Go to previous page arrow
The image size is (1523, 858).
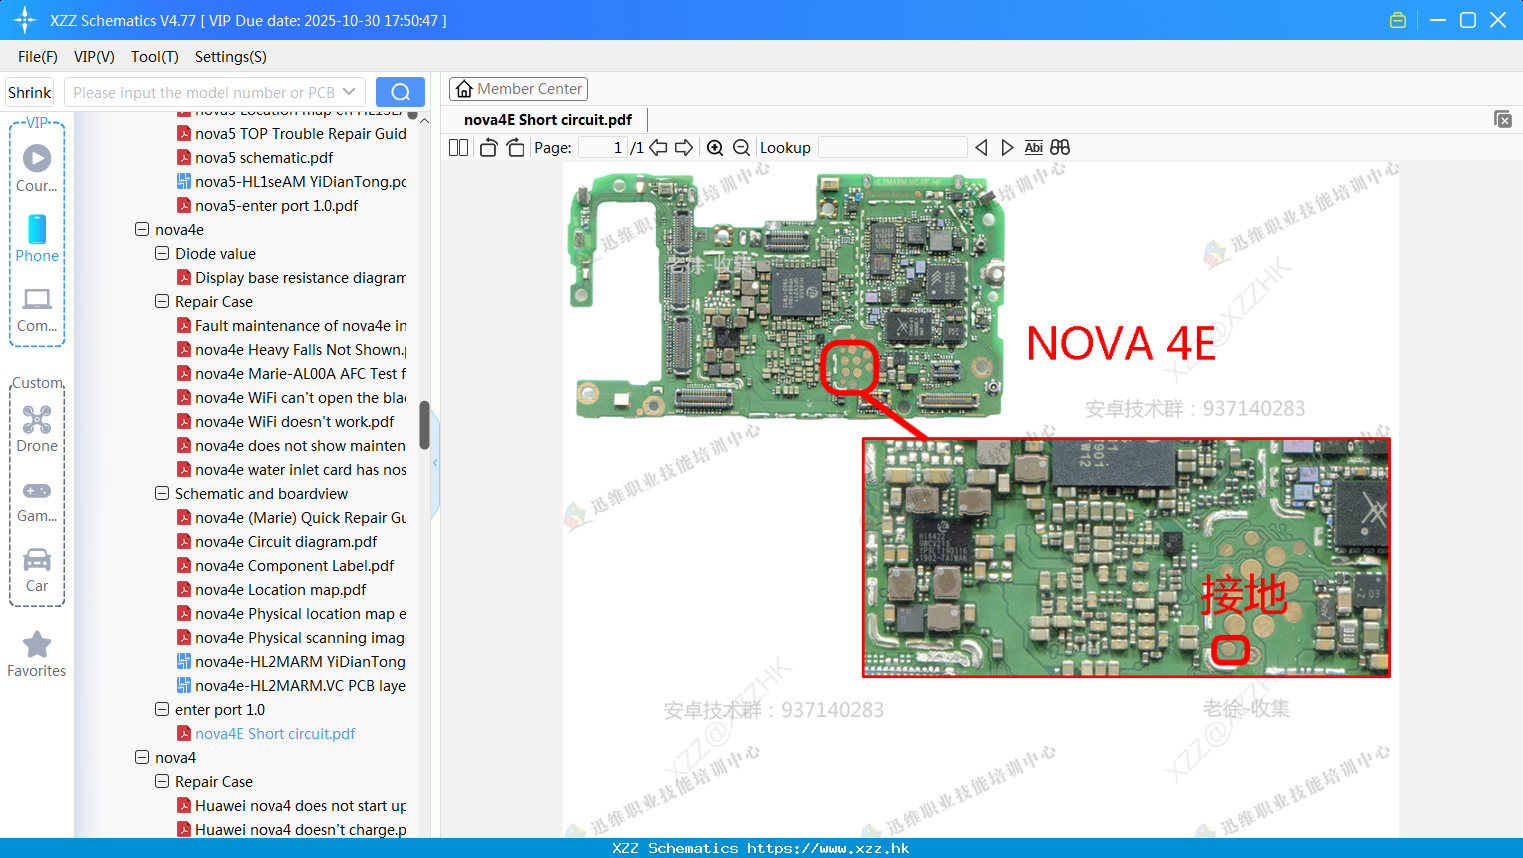point(658,148)
